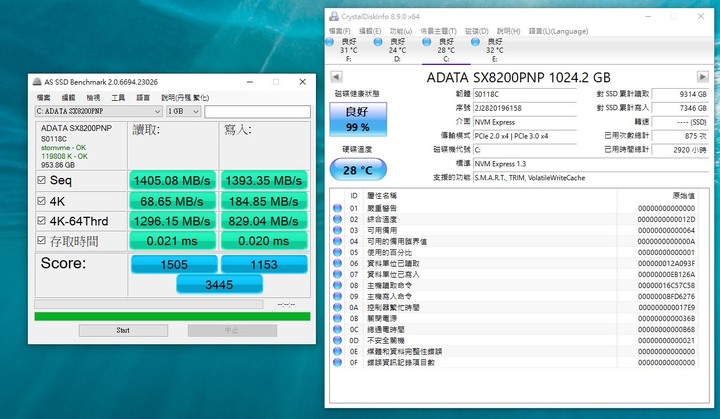Click the CrystalDiskInfo title bar app icon
The height and width of the screenshot is (419, 720).
pos(334,16)
